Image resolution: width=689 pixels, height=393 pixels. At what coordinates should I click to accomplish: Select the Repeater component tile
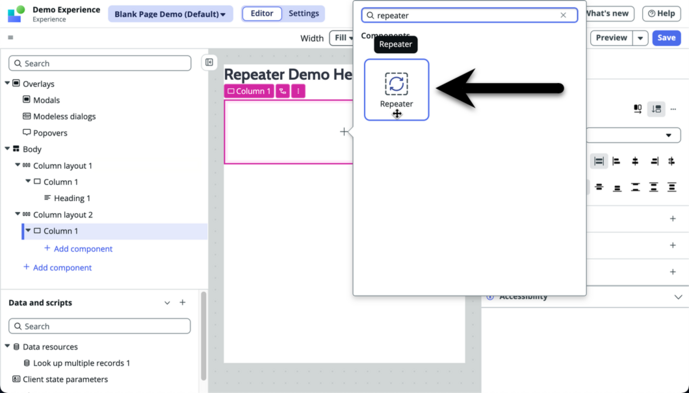(x=396, y=90)
